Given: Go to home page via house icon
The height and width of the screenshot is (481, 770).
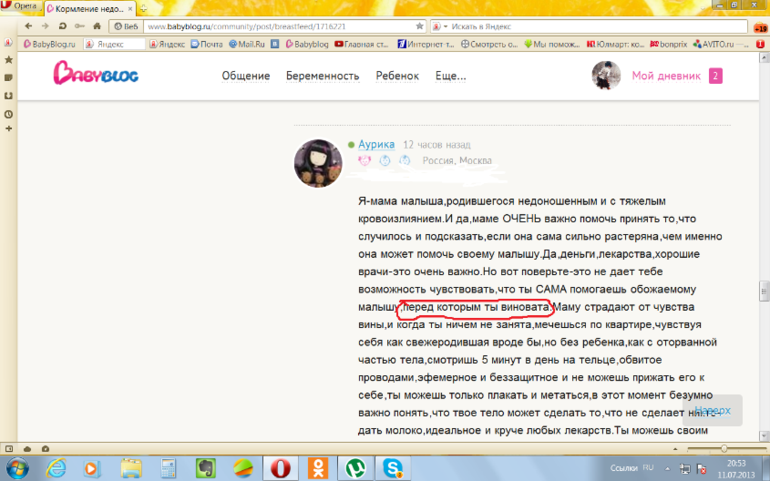Looking at the screenshot, I should pyautogui.click(x=97, y=27).
